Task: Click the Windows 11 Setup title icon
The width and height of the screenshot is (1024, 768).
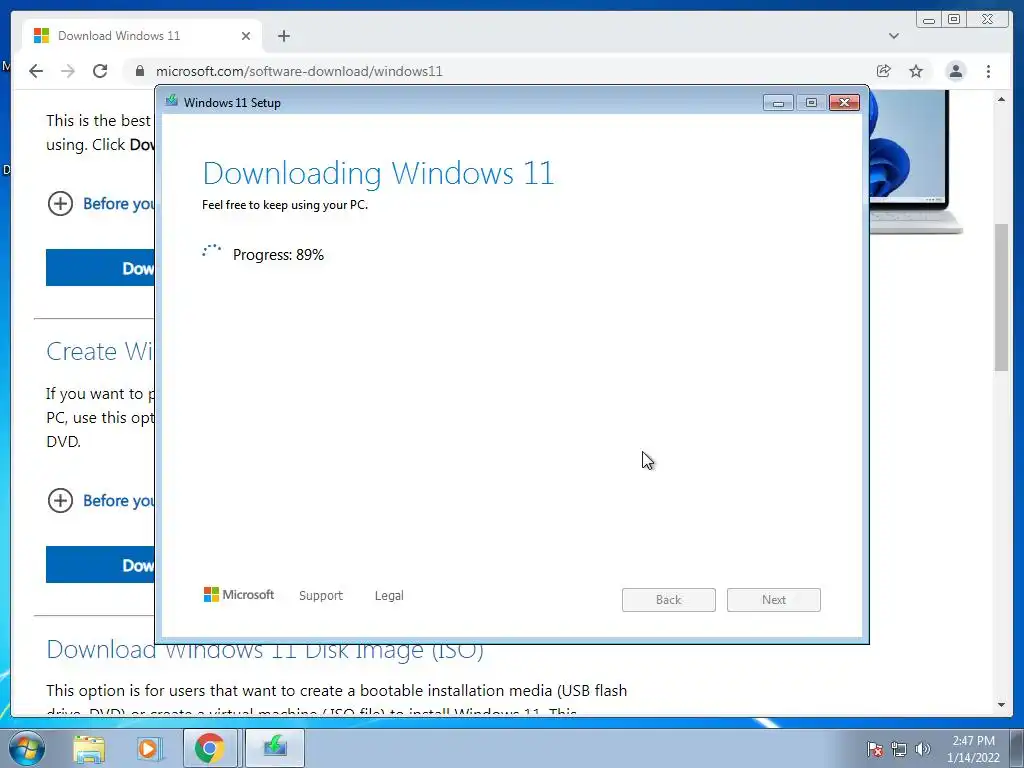Action: click(172, 101)
